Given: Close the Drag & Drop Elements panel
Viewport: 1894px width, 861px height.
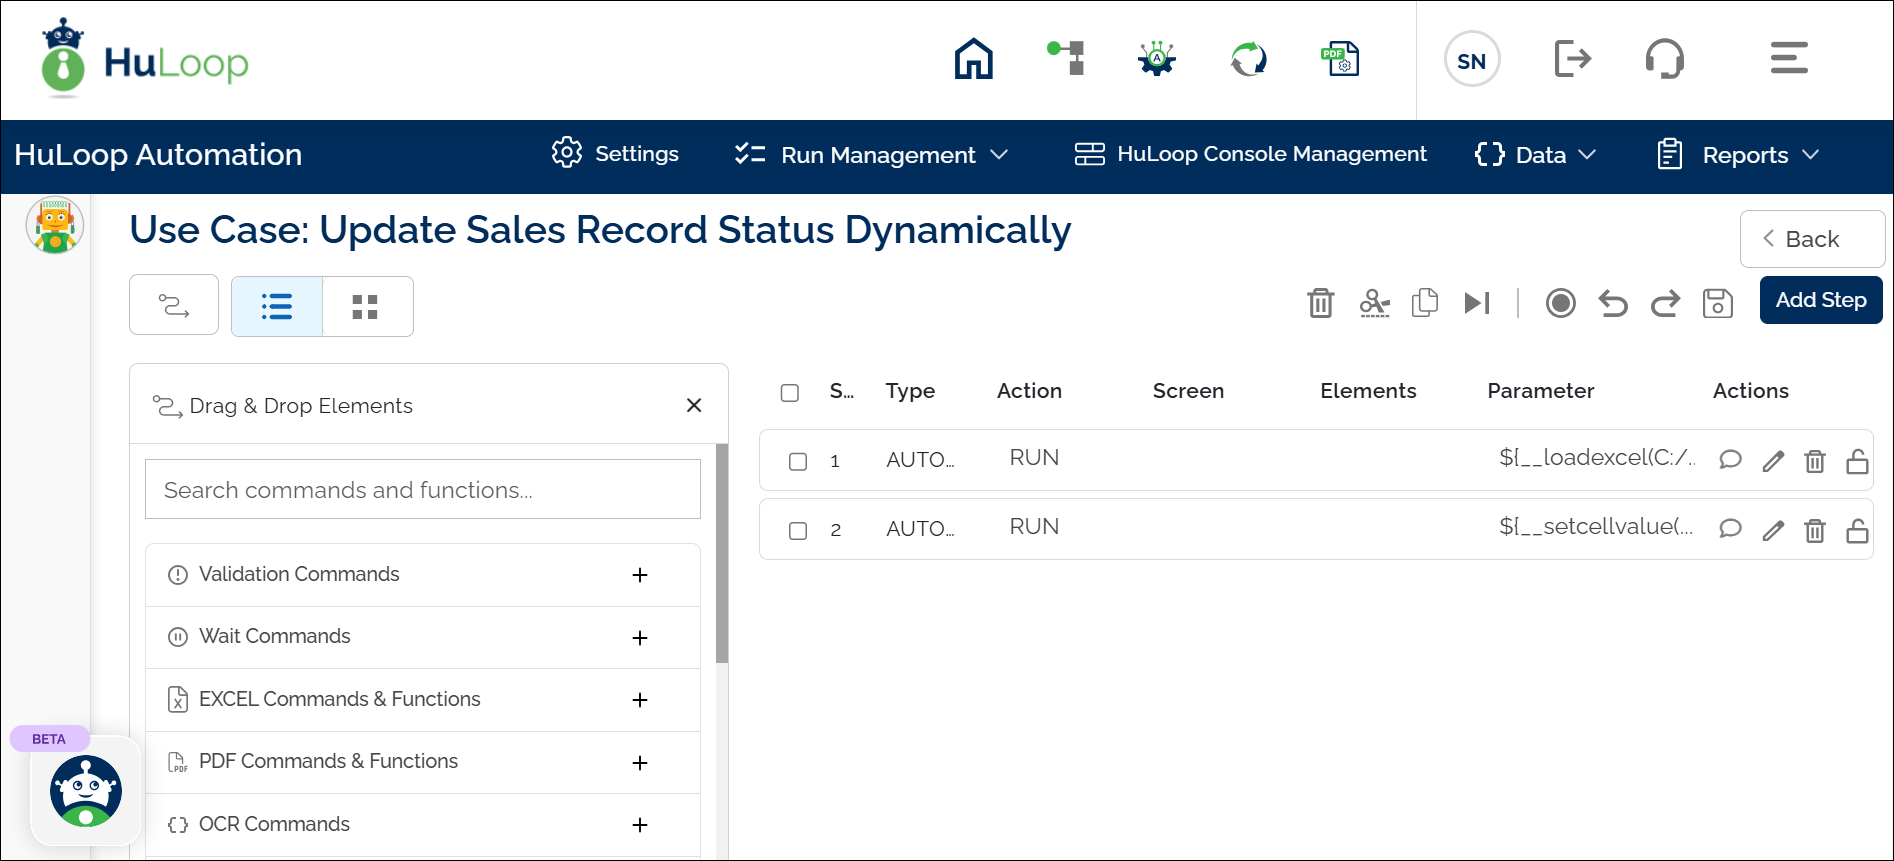Looking at the screenshot, I should [x=694, y=405].
